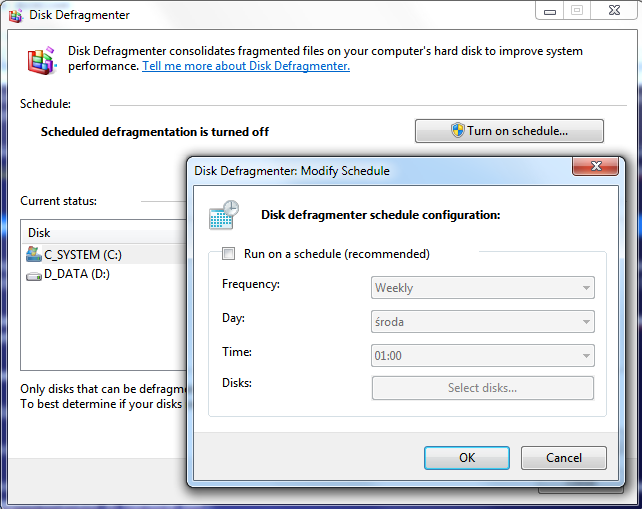
Task: Click the Disks label
Action: (237, 383)
